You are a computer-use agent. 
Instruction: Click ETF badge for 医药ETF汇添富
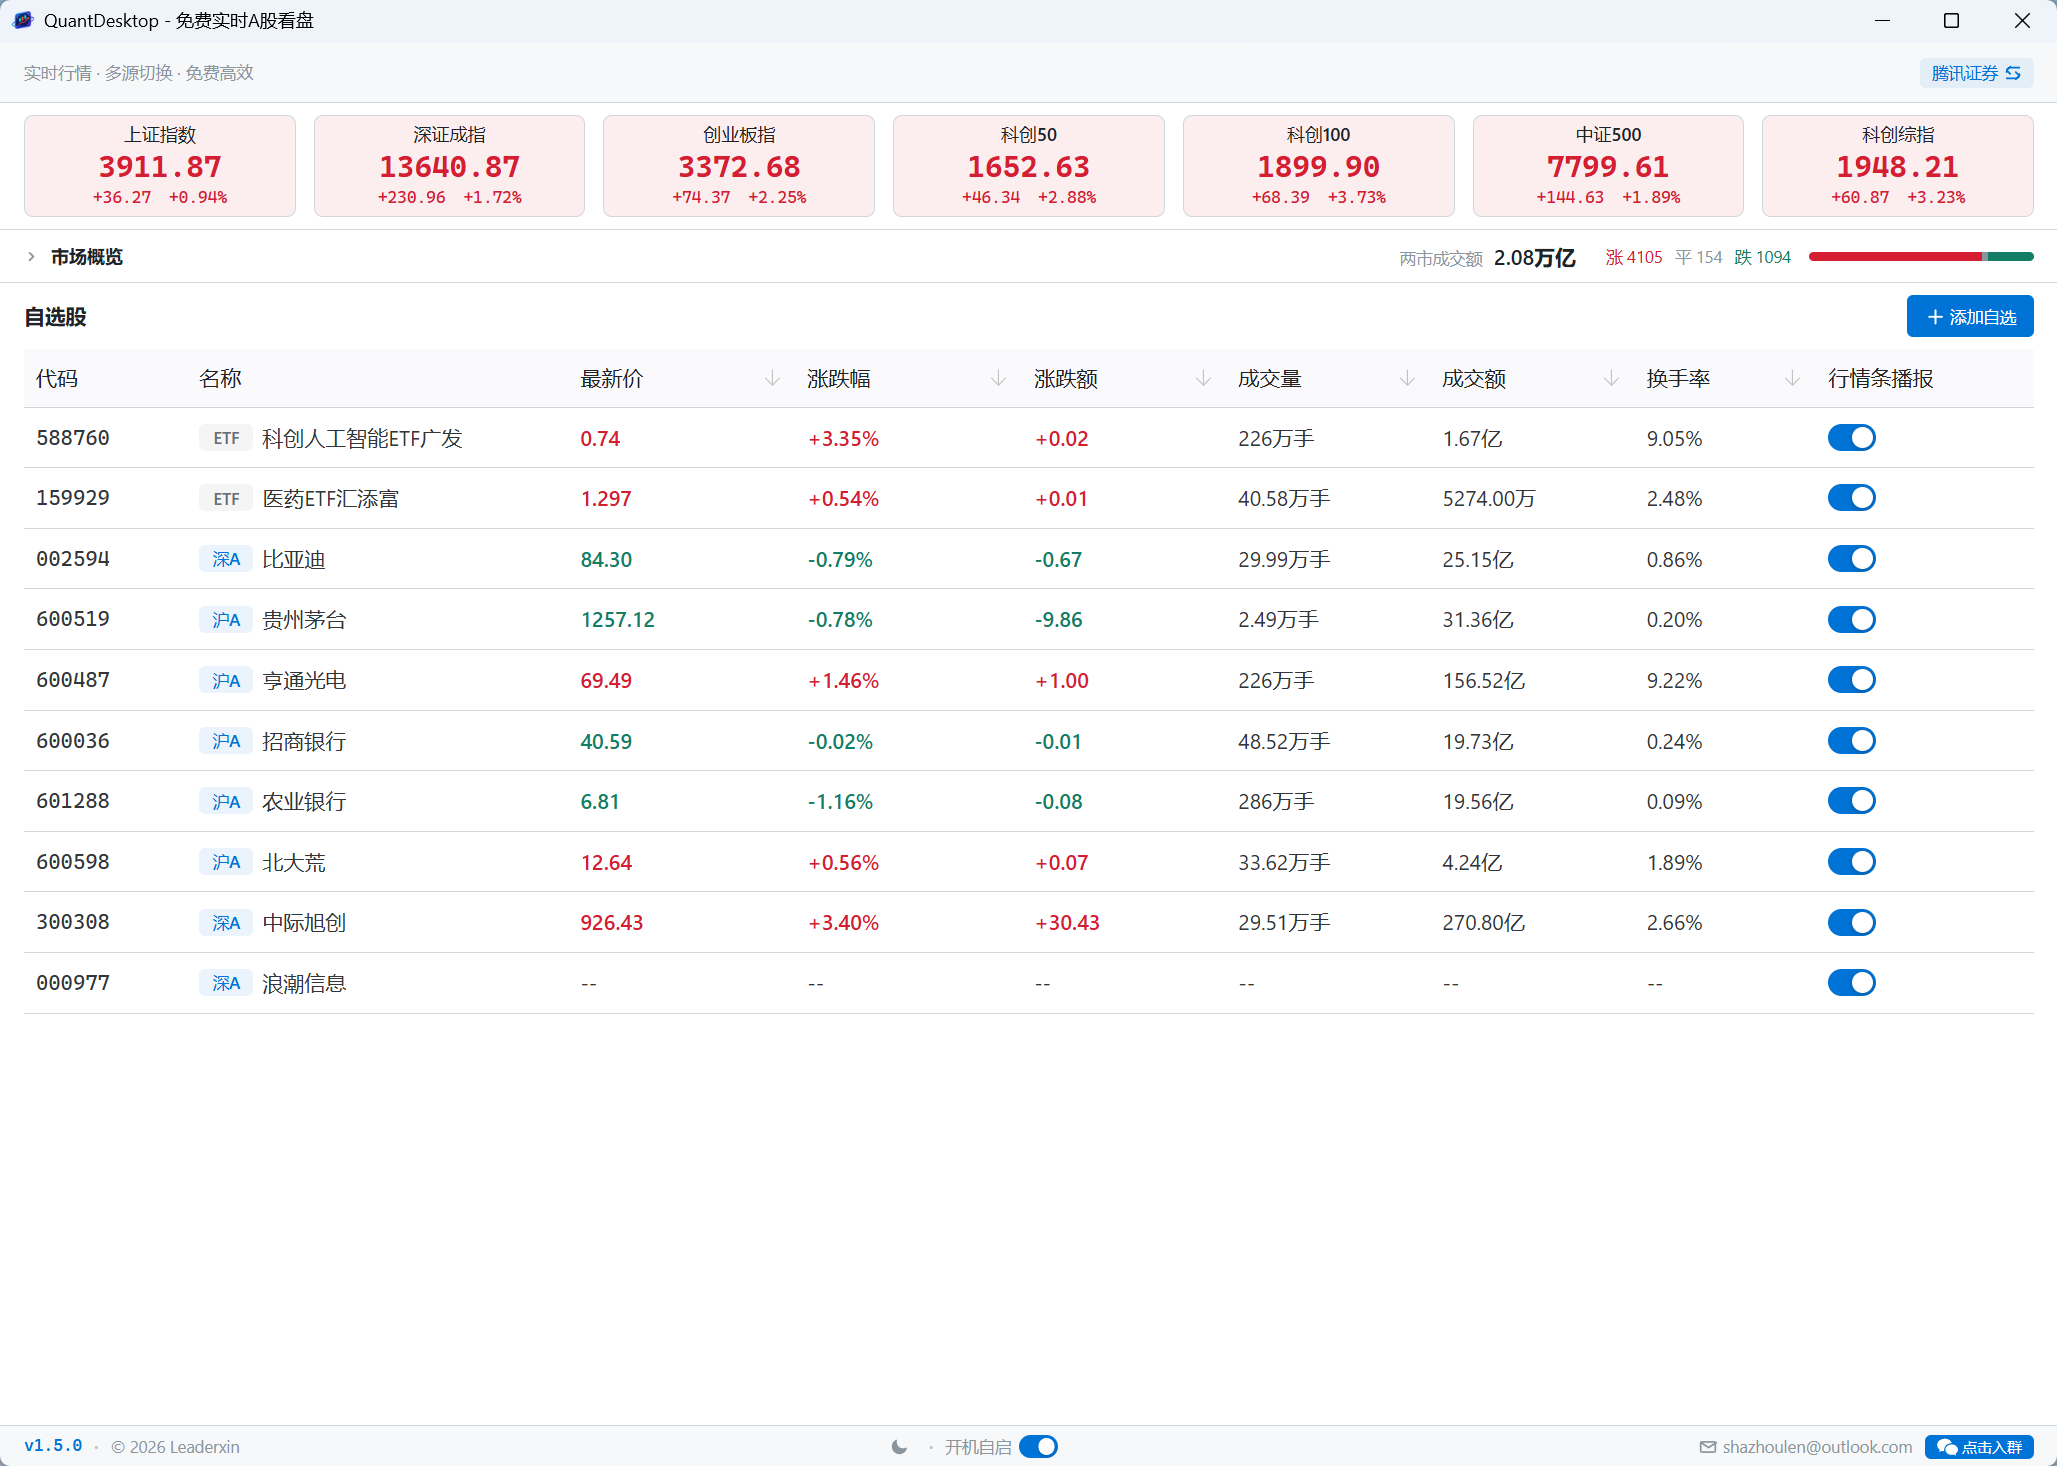(x=226, y=499)
